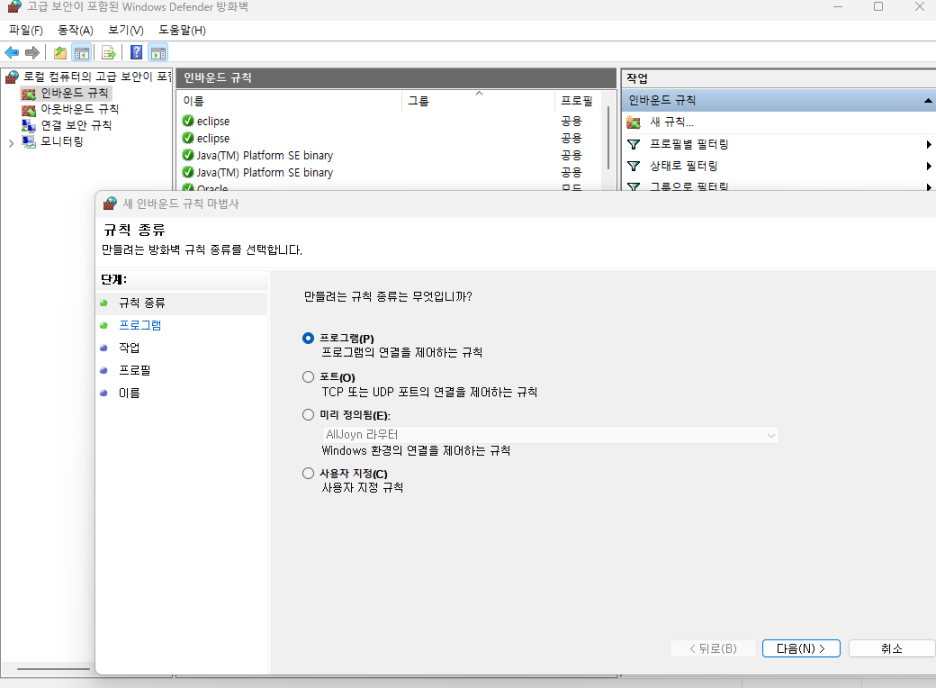Select the 프로그램(P) radio option
The width and height of the screenshot is (936, 688).
click(x=308, y=338)
